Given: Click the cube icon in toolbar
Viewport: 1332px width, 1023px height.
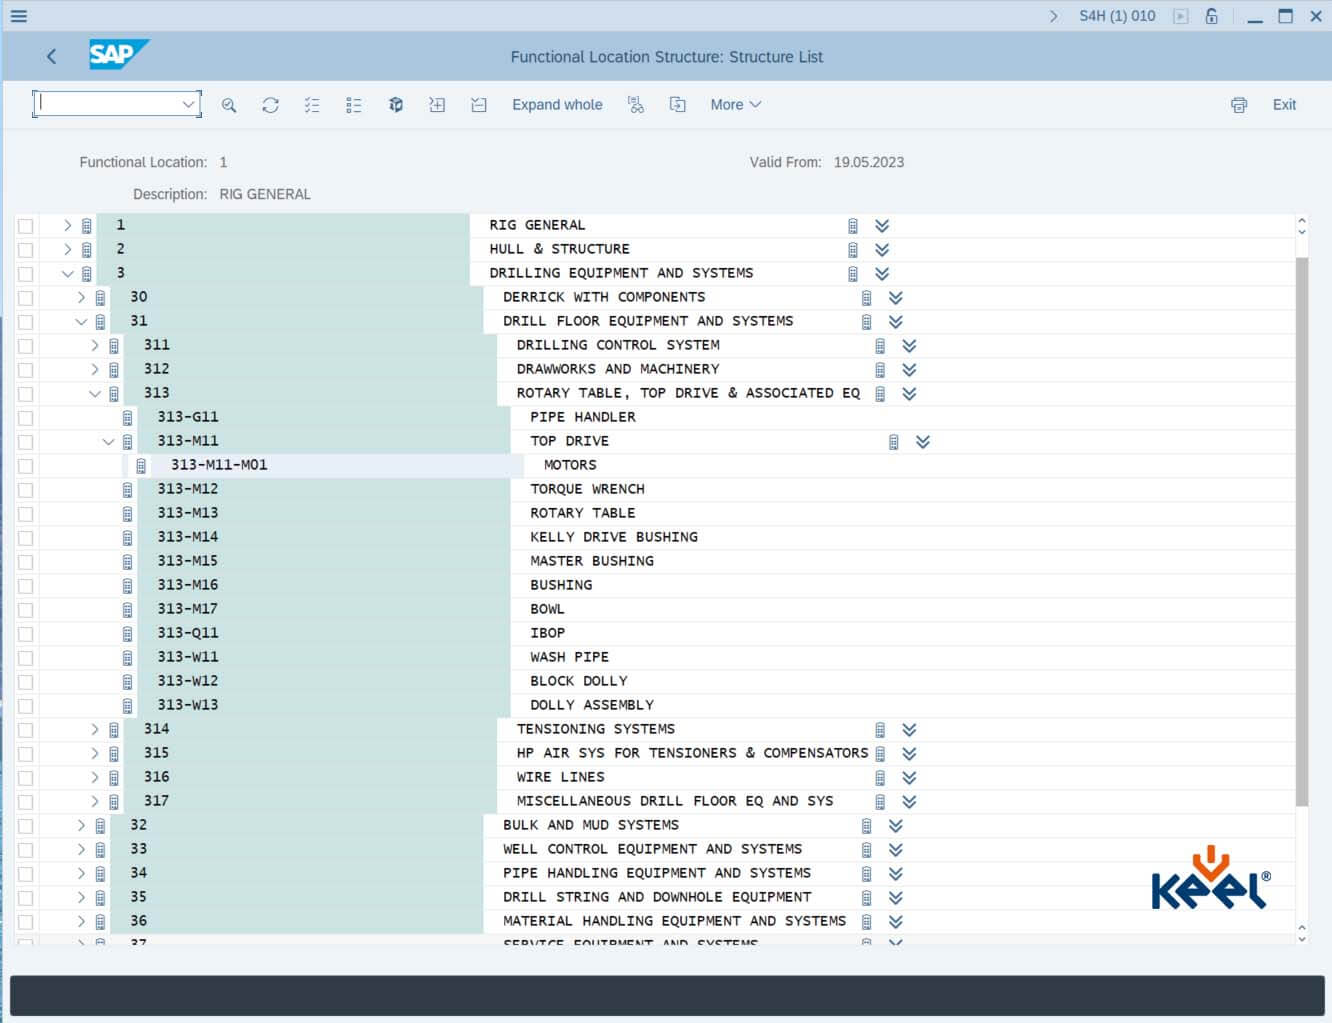Looking at the screenshot, I should (x=396, y=105).
